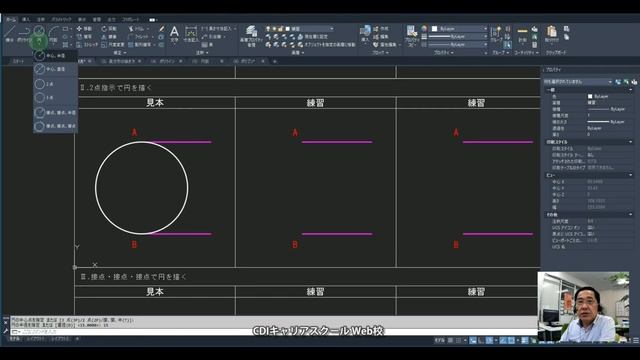Image resolution: width=640 pixels, height=360 pixels.
Task: Toggle モデル space button in status bar
Action: click(440, 340)
